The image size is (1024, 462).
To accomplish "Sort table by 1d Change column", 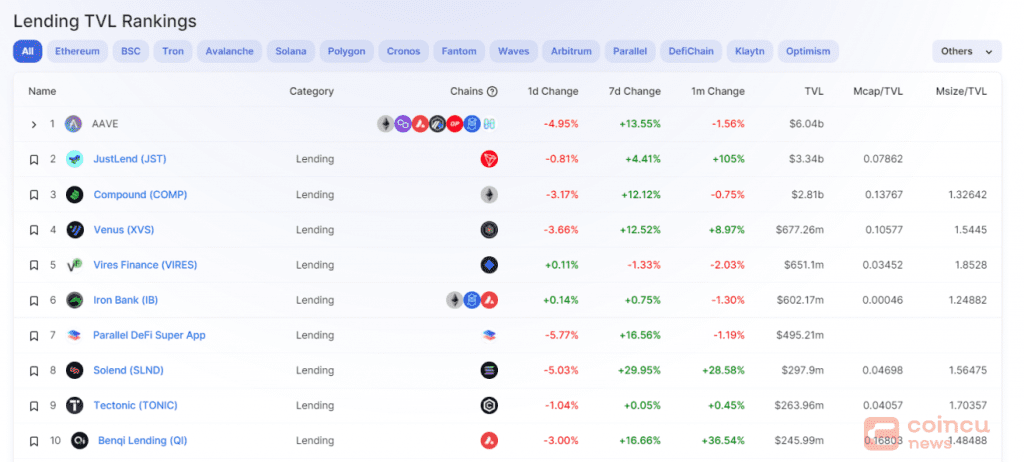I will pyautogui.click(x=552, y=91).
